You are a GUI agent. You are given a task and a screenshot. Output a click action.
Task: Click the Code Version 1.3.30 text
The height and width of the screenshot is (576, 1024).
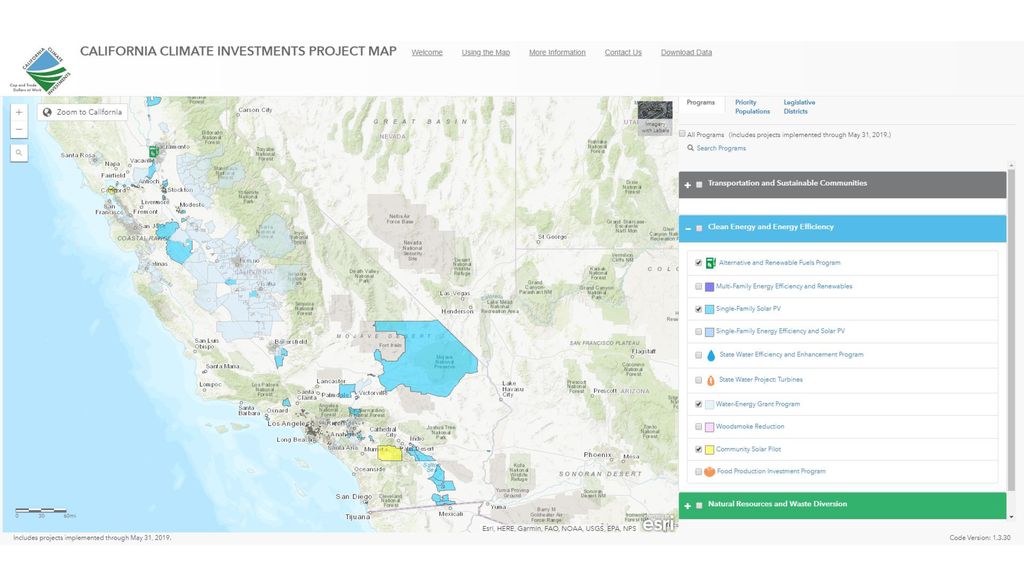980,538
